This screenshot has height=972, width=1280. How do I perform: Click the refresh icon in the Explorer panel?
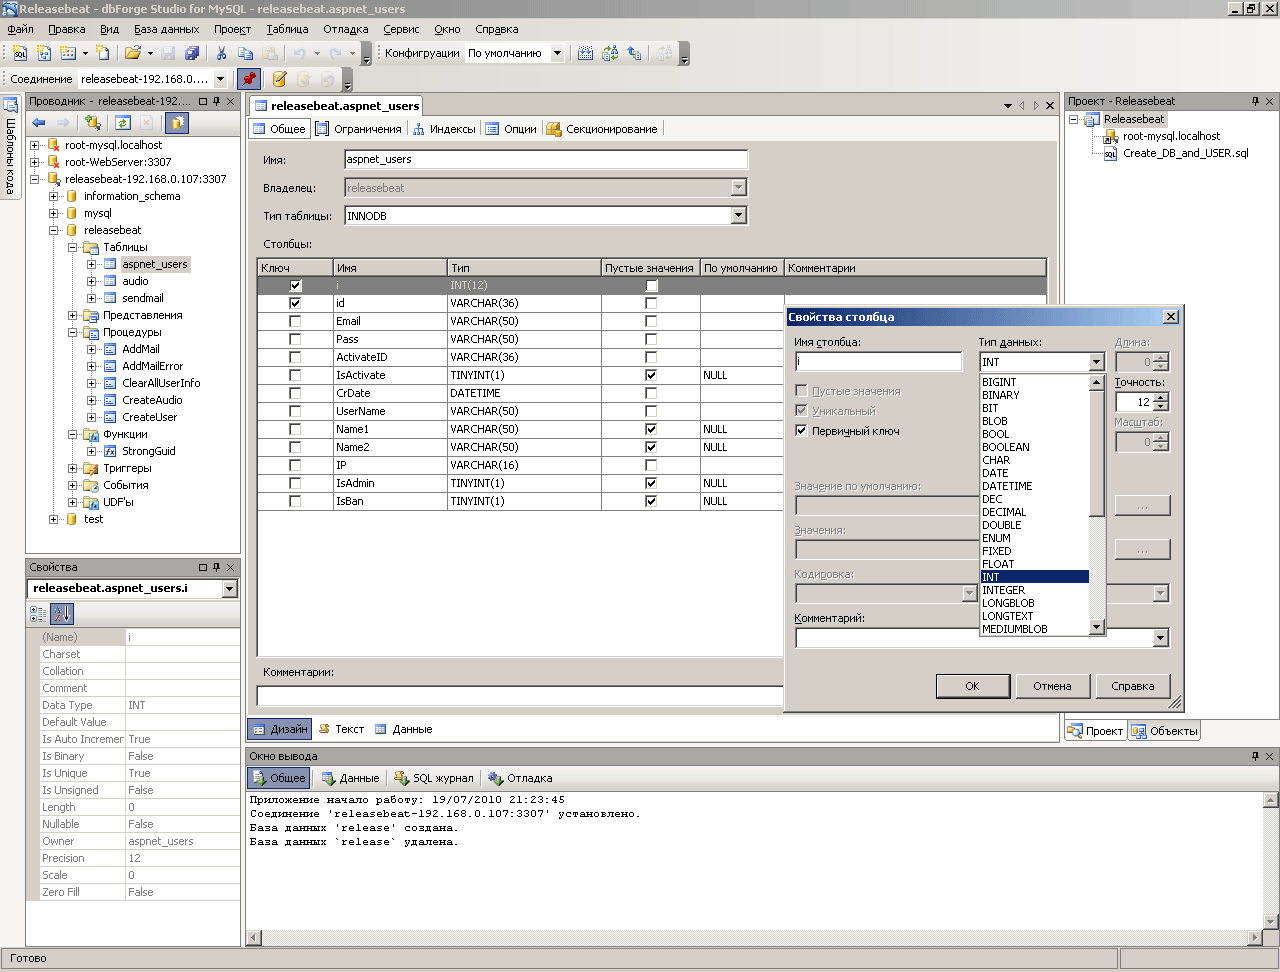click(122, 123)
